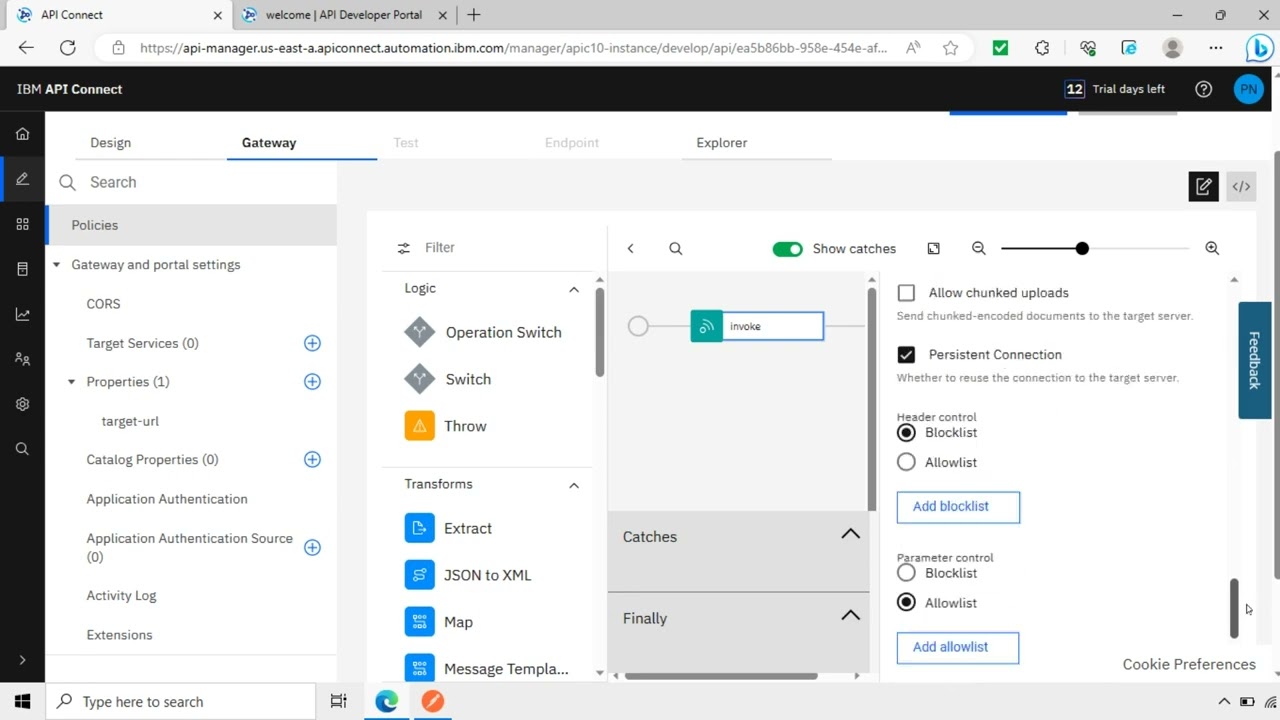The image size is (1280, 720).
Task: Collapse the Finally section
Action: click(850, 615)
